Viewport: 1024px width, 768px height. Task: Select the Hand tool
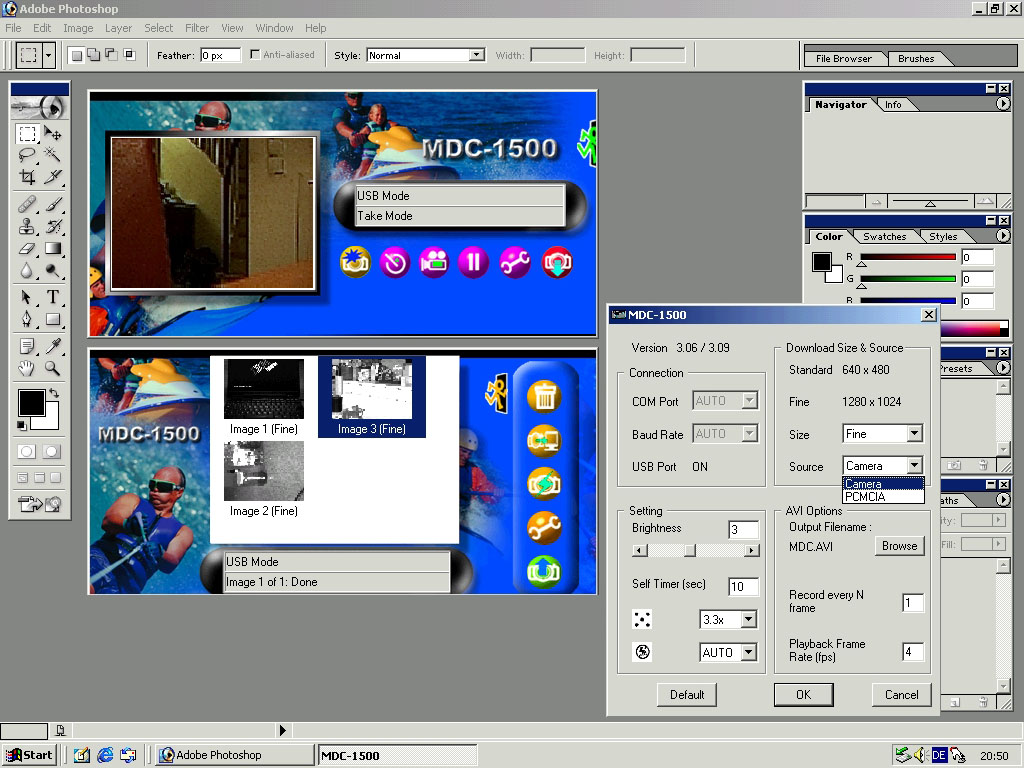coord(27,368)
